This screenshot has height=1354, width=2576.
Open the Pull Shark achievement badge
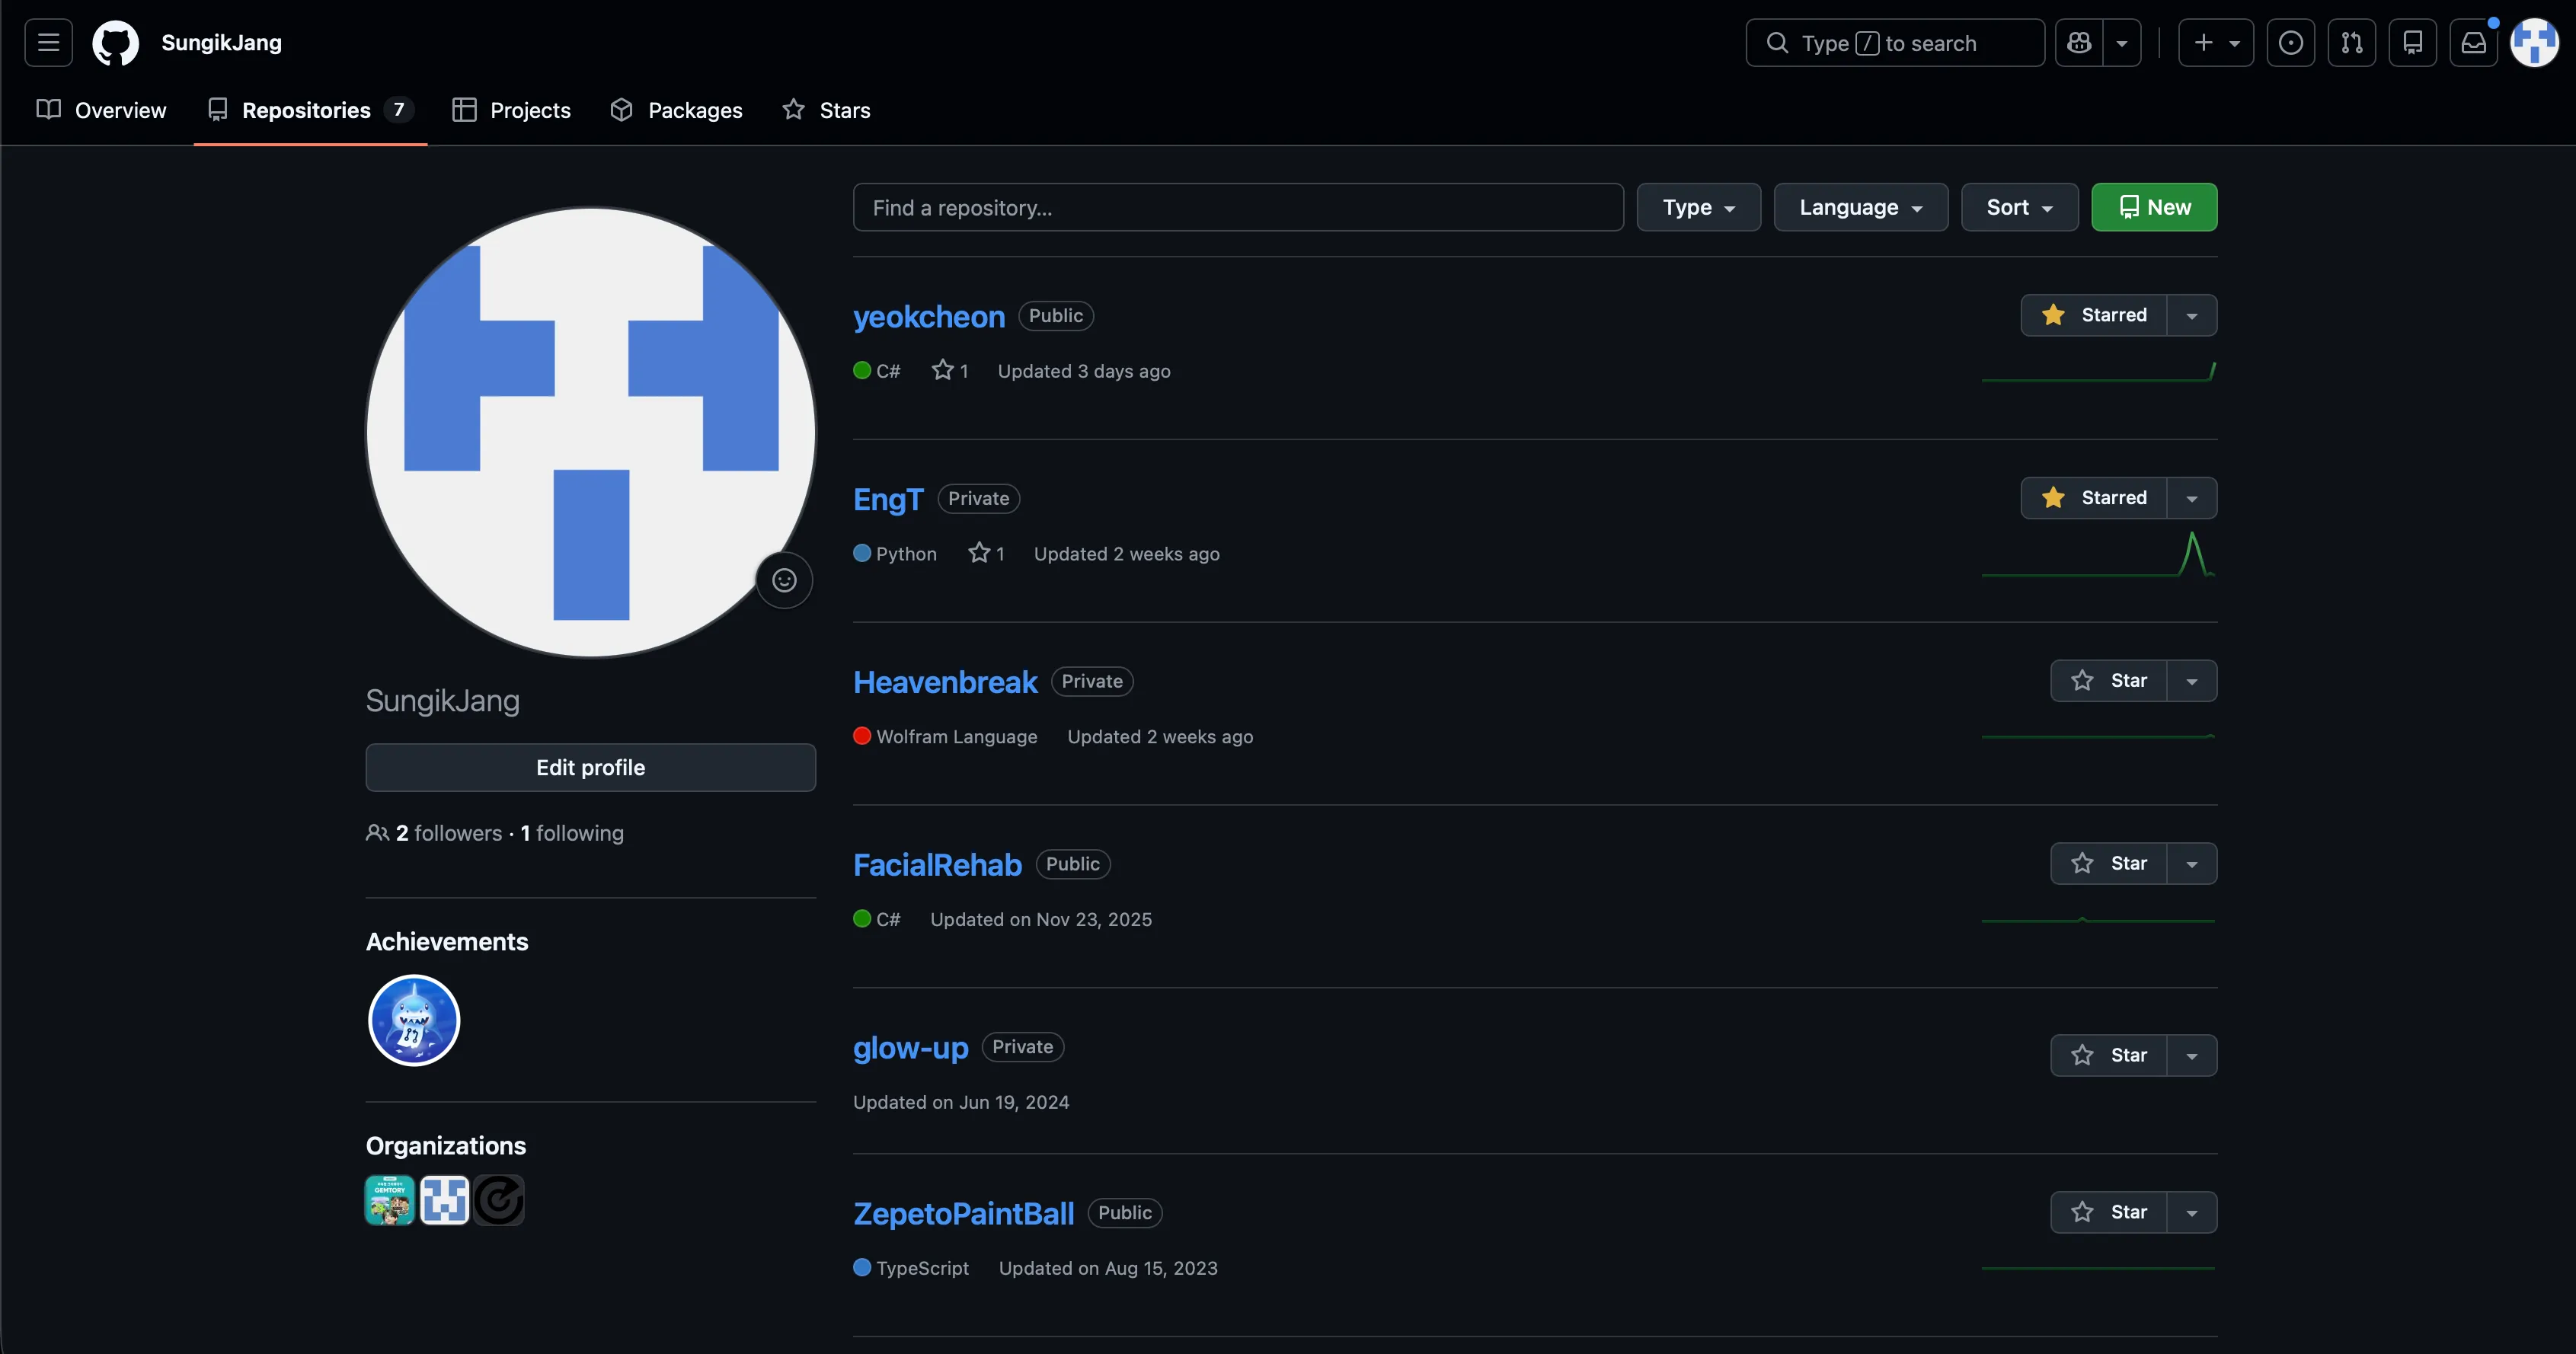pyautogui.click(x=414, y=1020)
